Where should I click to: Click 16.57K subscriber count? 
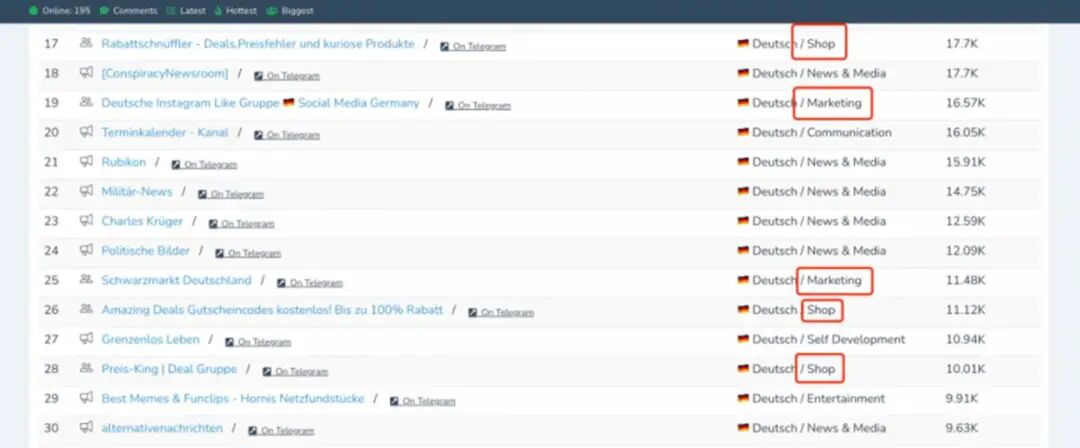coord(966,103)
